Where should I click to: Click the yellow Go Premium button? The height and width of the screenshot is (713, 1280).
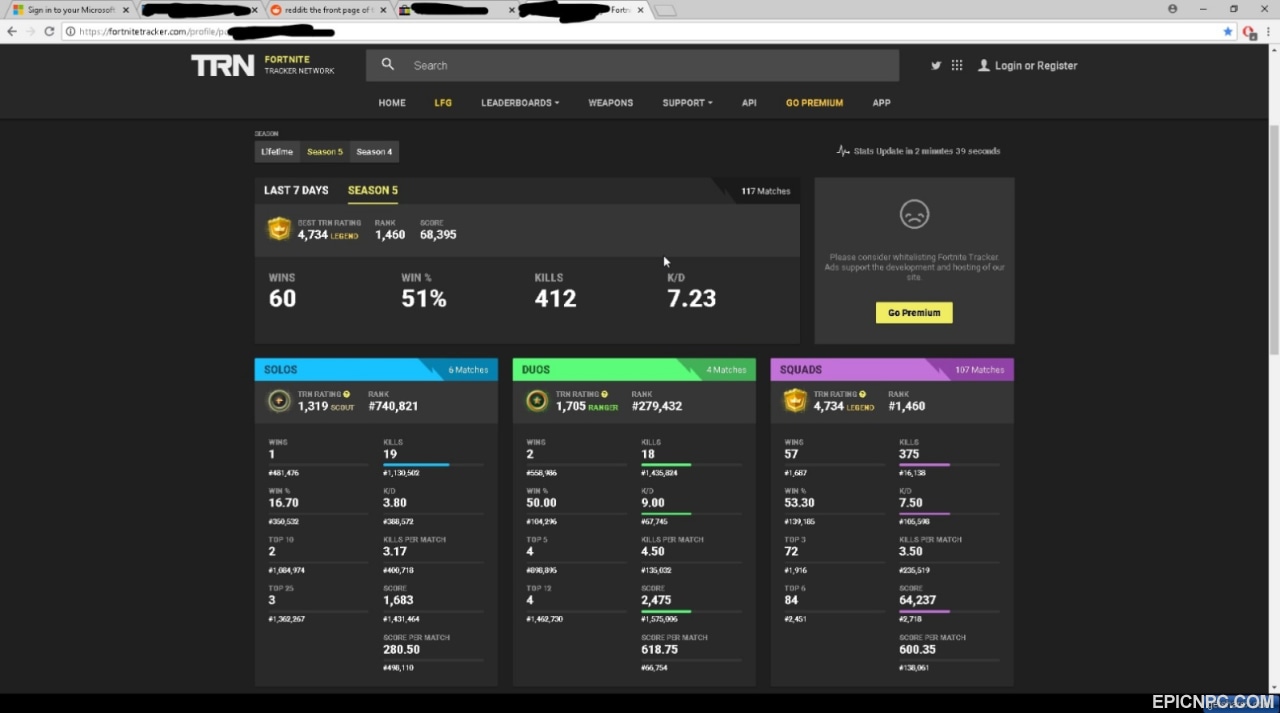(914, 313)
